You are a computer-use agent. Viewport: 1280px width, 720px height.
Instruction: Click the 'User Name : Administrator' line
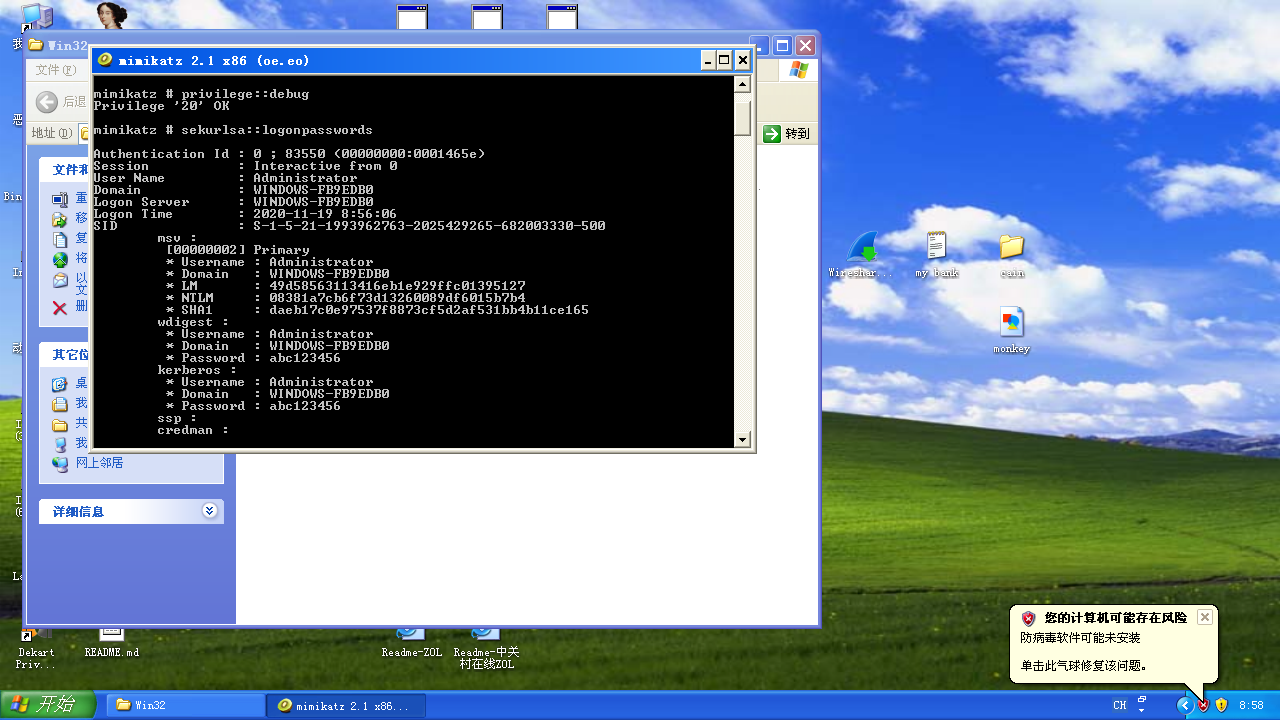[225, 178]
